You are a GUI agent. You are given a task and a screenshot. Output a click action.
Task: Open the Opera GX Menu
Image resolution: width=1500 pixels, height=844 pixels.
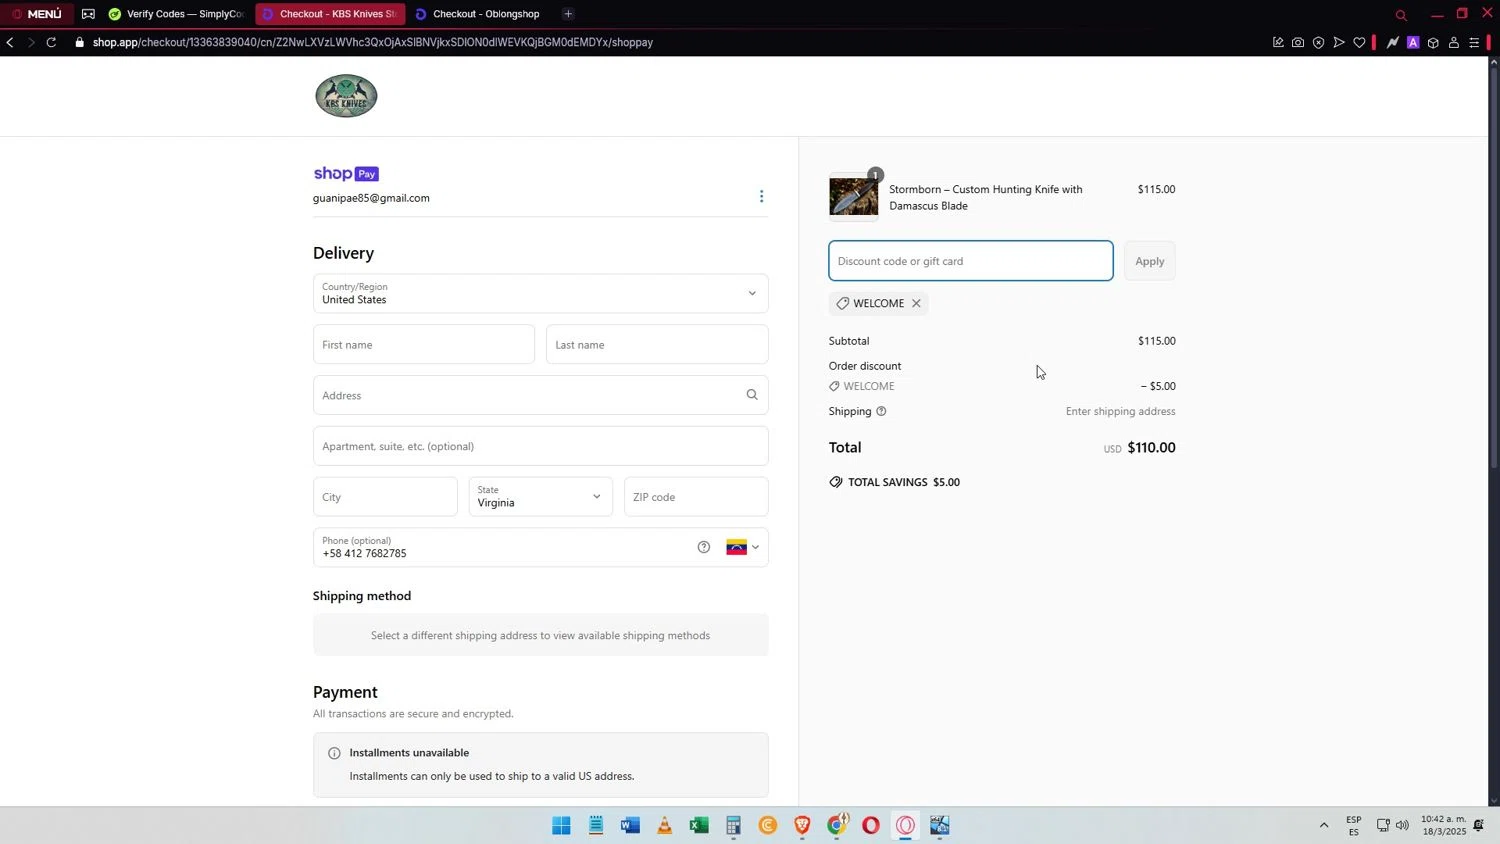pos(37,14)
